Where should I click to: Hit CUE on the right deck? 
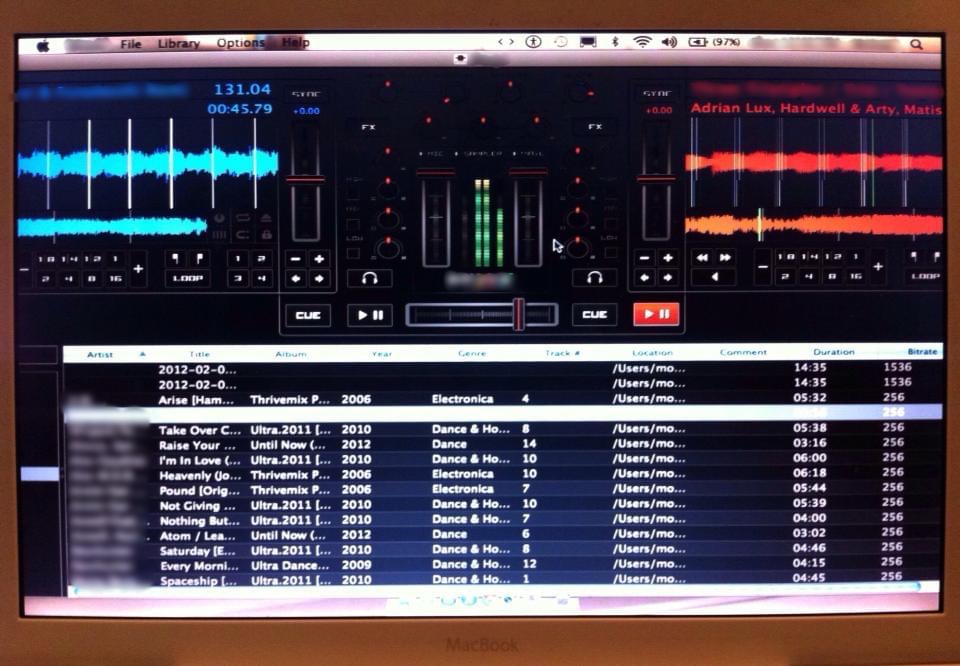coord(594,315)
